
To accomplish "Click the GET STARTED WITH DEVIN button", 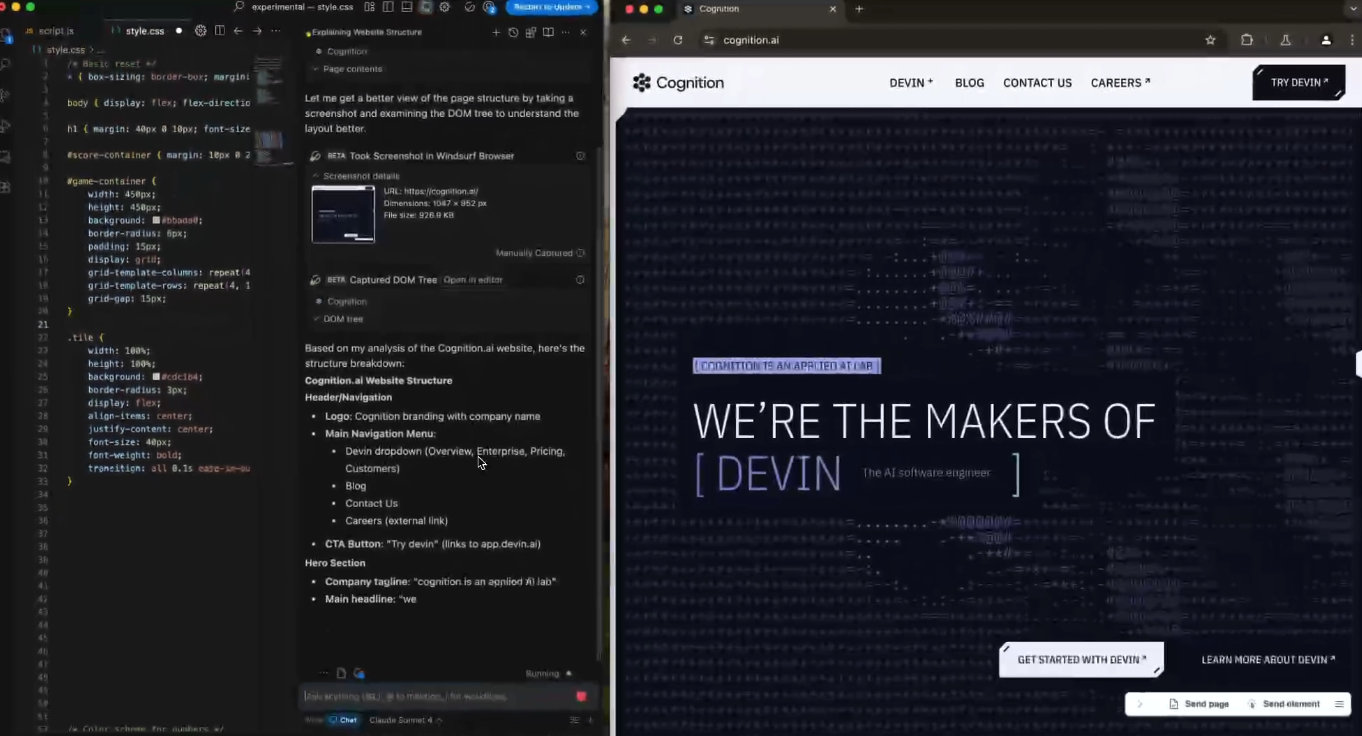I will coord(1081,660).
